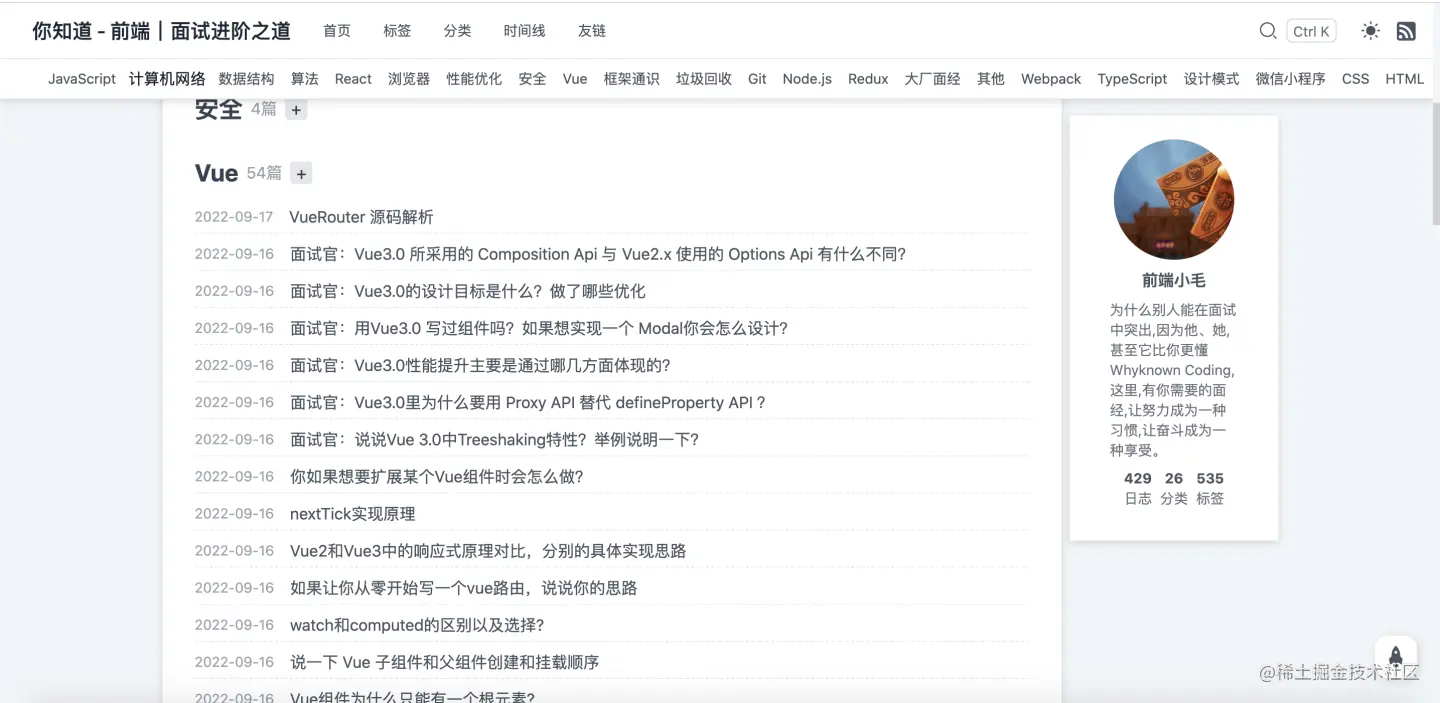Open article 如果让你从零开始写一个vue路由
Viewport: 1440px width, 703px height.
click(464, 587)
